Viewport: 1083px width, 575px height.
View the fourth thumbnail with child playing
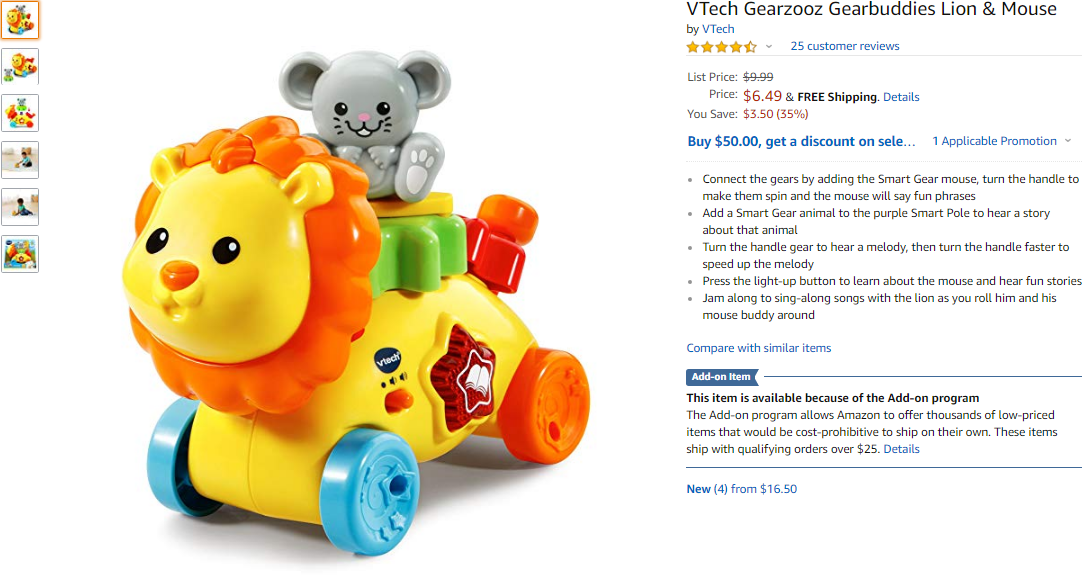coord(20,160)
